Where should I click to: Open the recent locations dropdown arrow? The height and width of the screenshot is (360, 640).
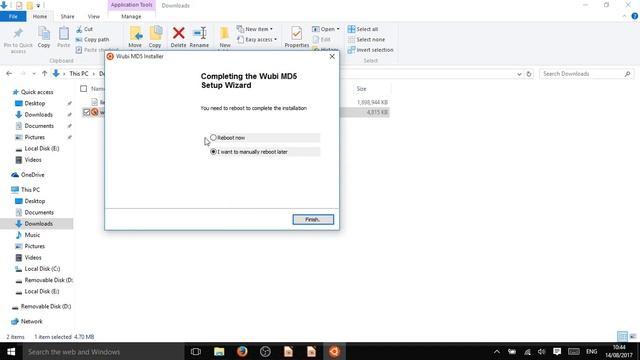pyautogui.click(x=34, y=74)
